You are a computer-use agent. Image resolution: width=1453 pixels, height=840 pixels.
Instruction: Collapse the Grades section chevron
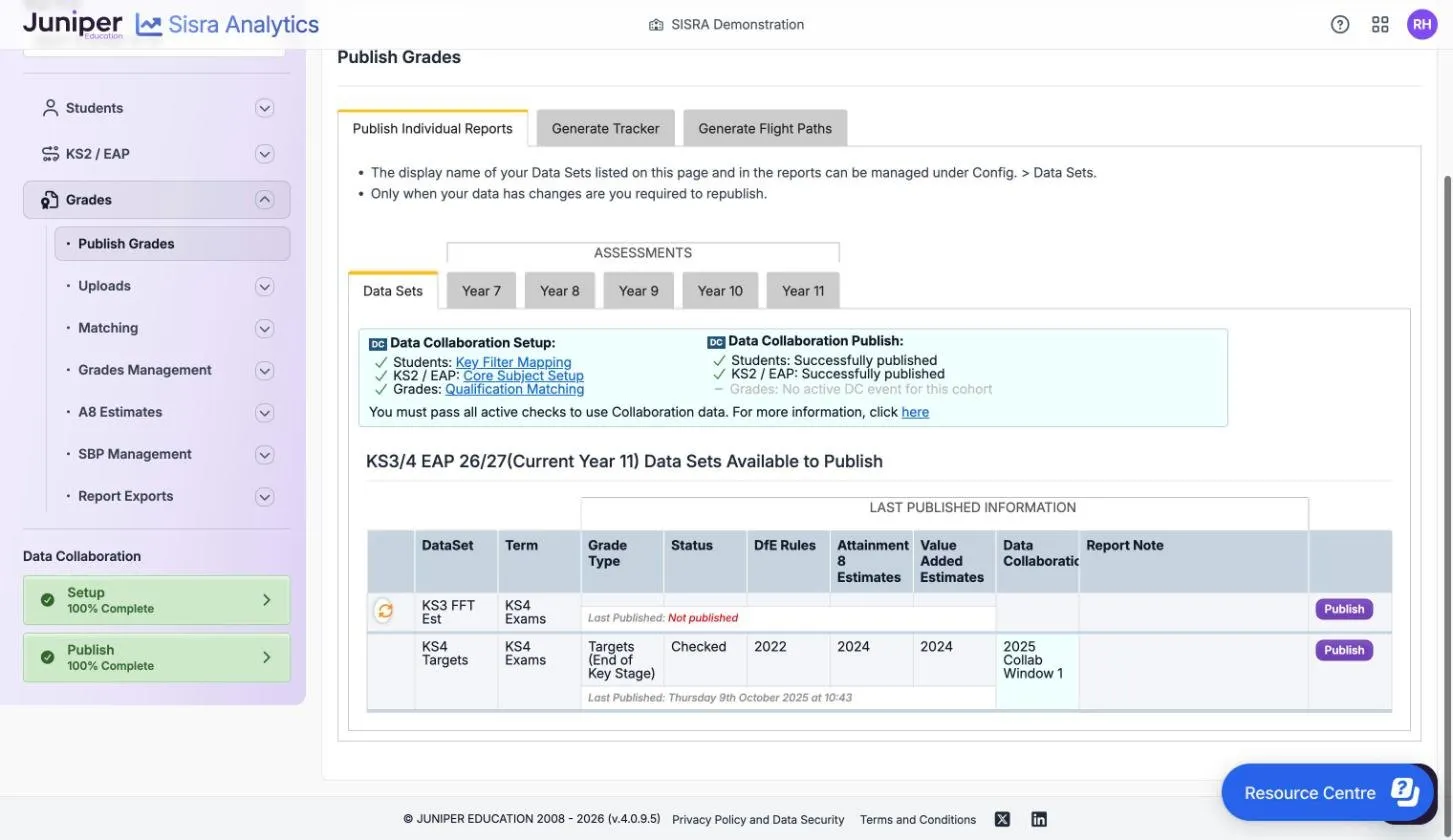tap(264, 200)
